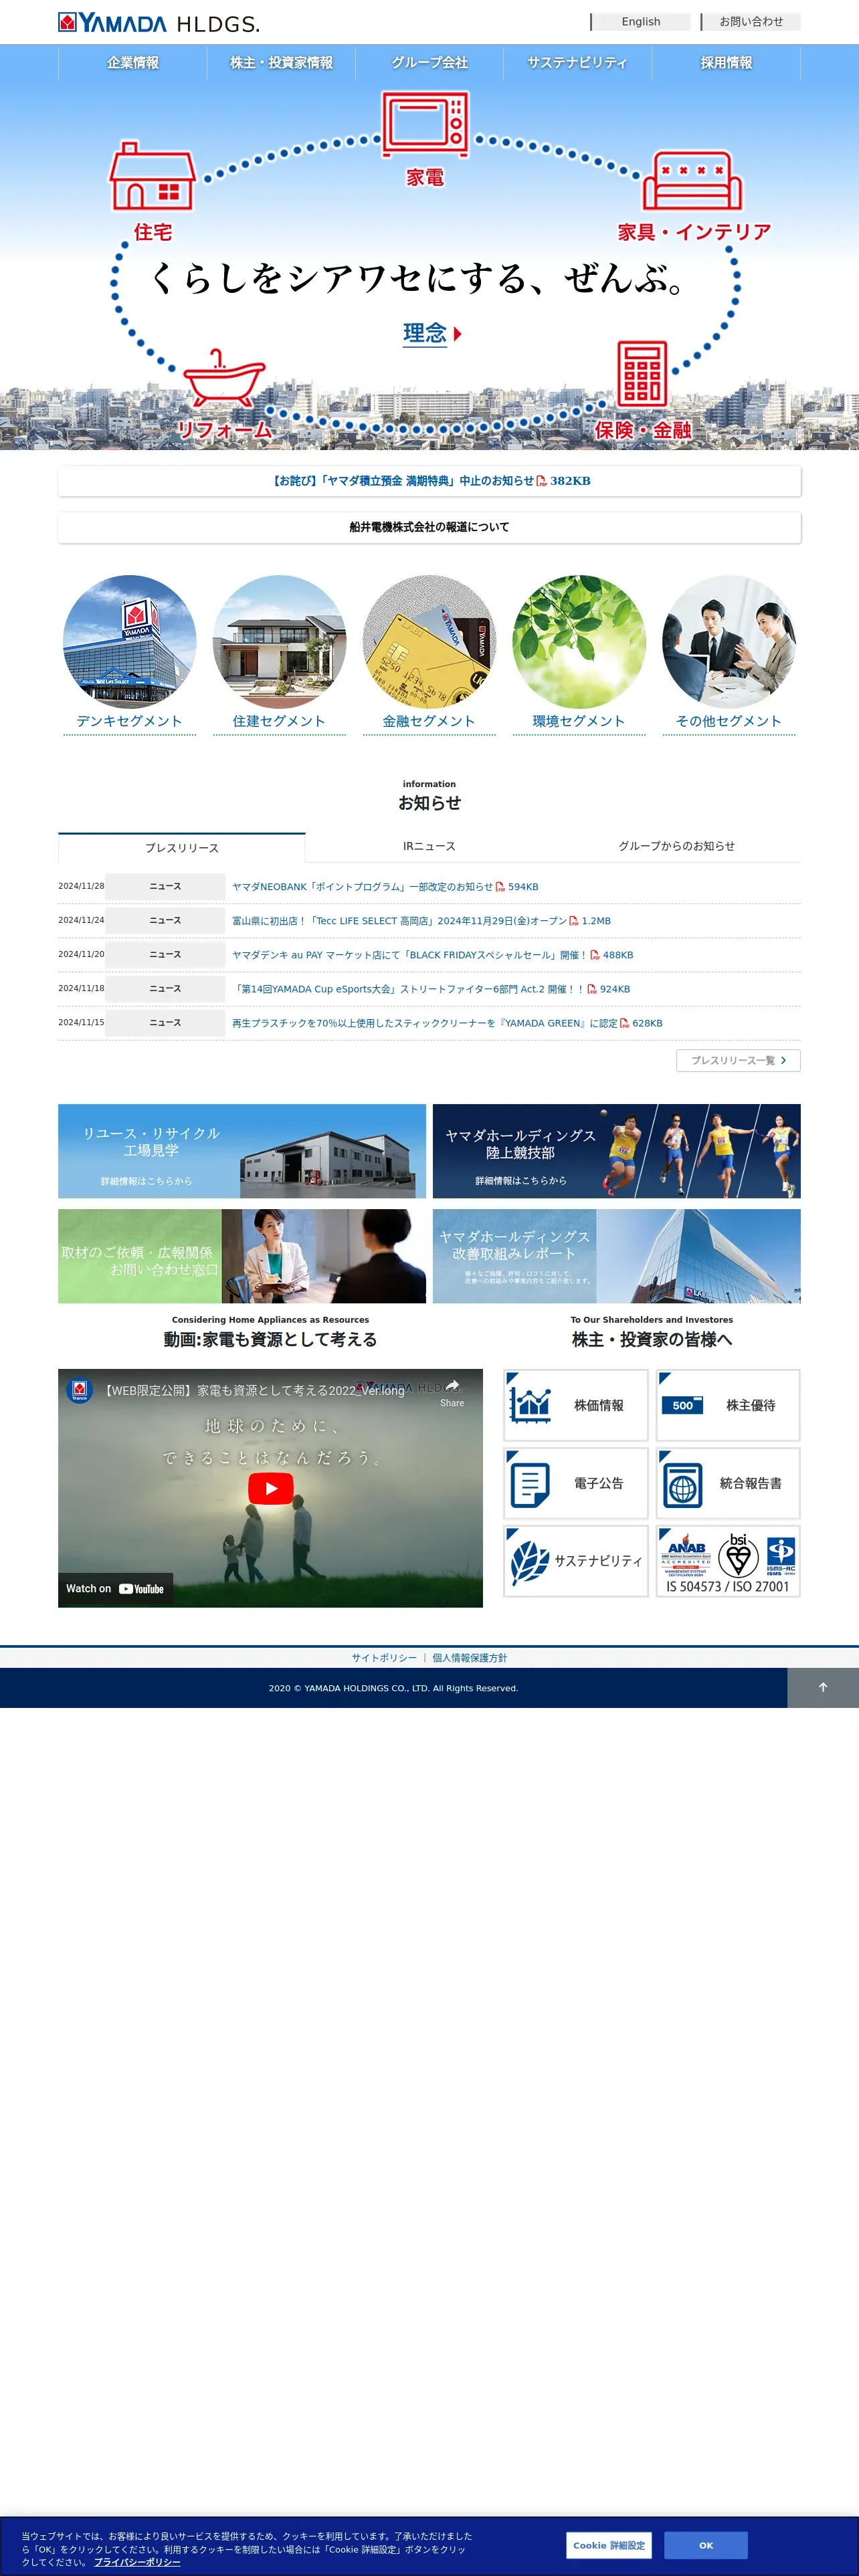Open the 陸上競技部 banner
This screenshot has height=2576, width=859.
click(616, 1151)
